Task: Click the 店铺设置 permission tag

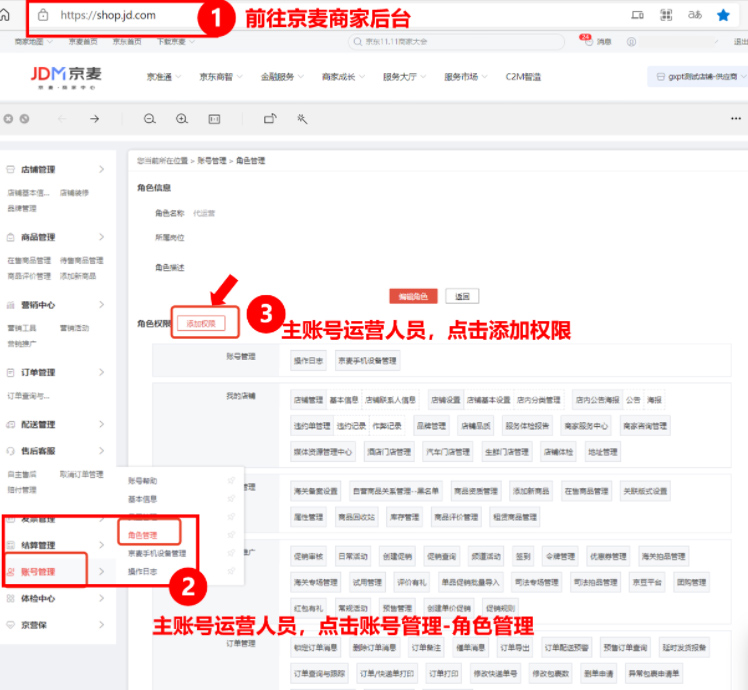Action: pyautogui.click(x=446, y=400)
